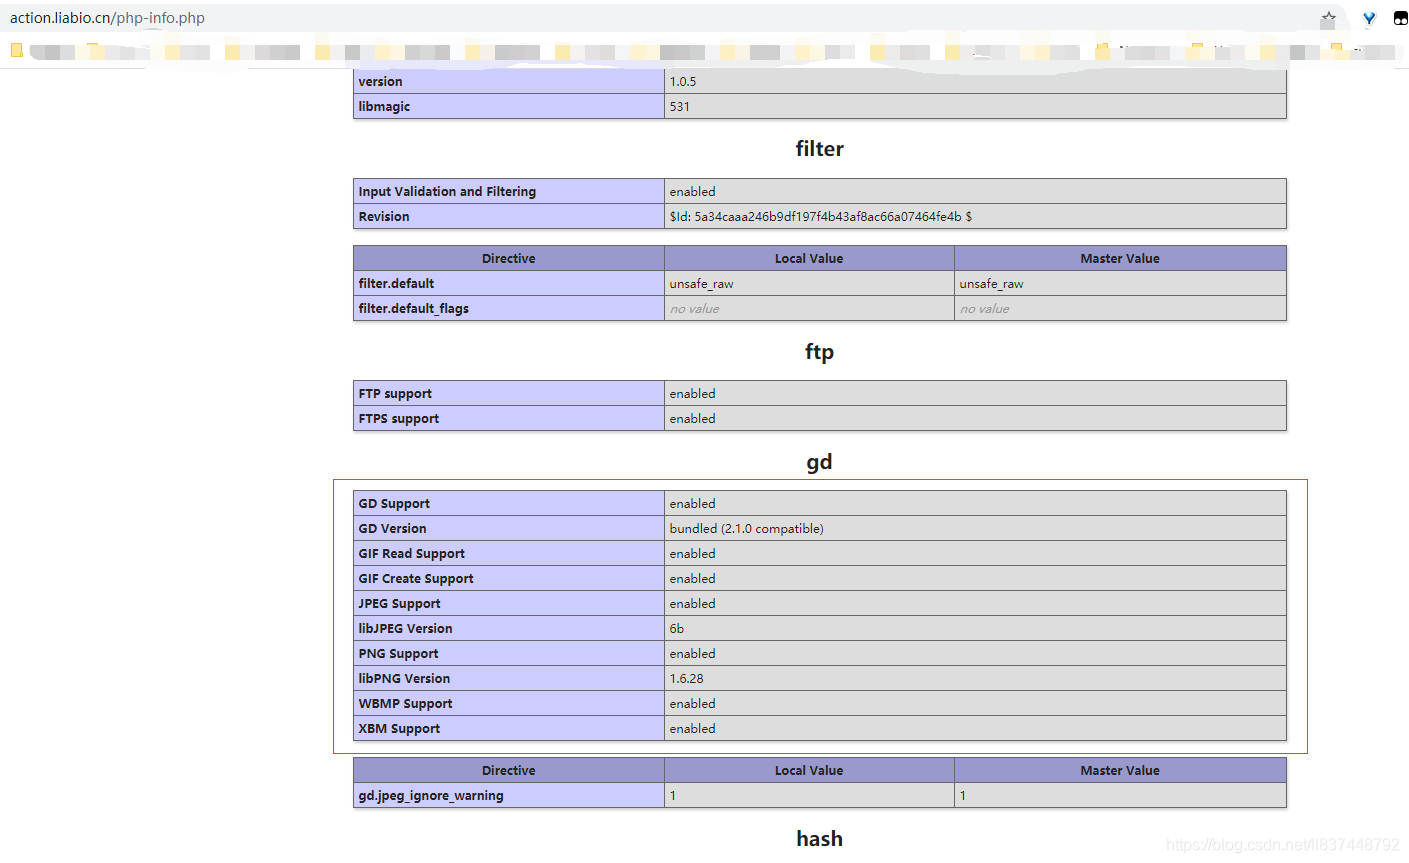Viewport: 1409px width, 863px height.
Task: Click the enabled value for GIF Create Support
Action: (692, 579)
